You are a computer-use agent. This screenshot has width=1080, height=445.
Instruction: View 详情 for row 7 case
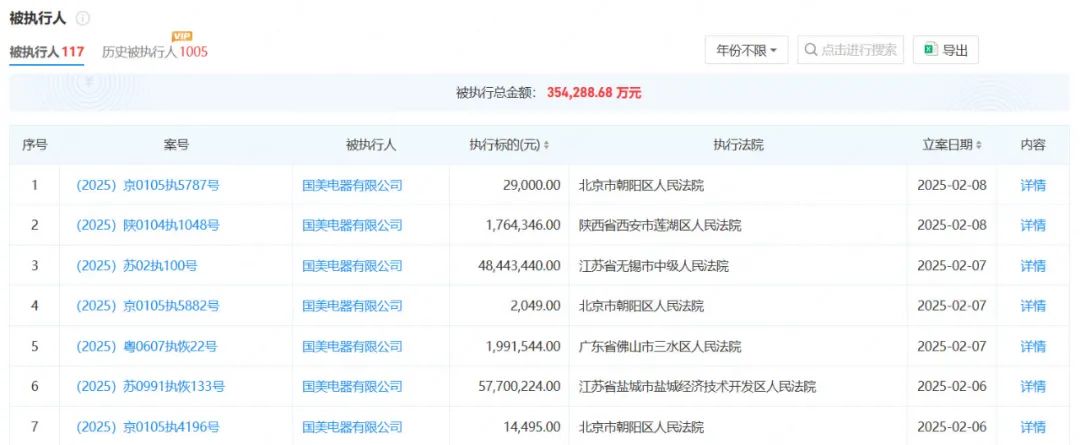(1032, 427)
